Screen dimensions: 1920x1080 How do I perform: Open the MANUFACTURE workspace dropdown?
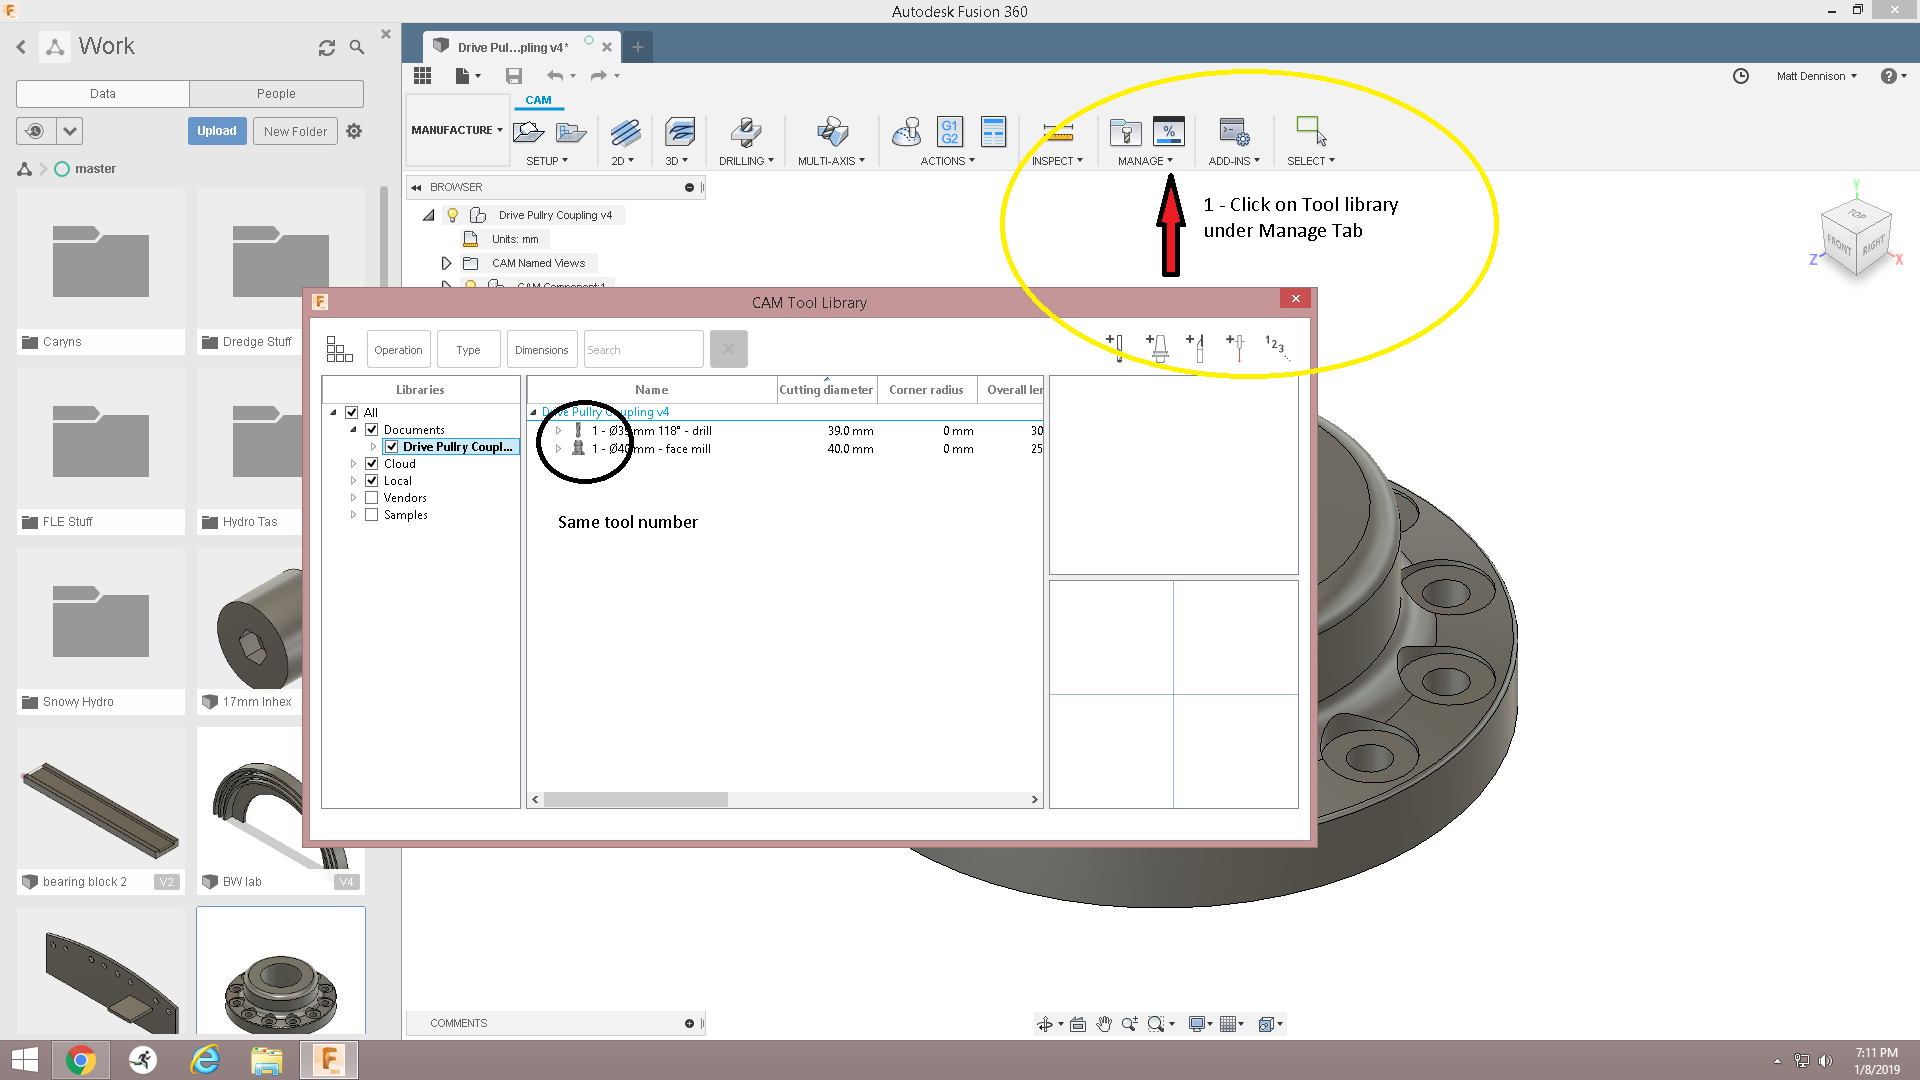coord(457,130)
